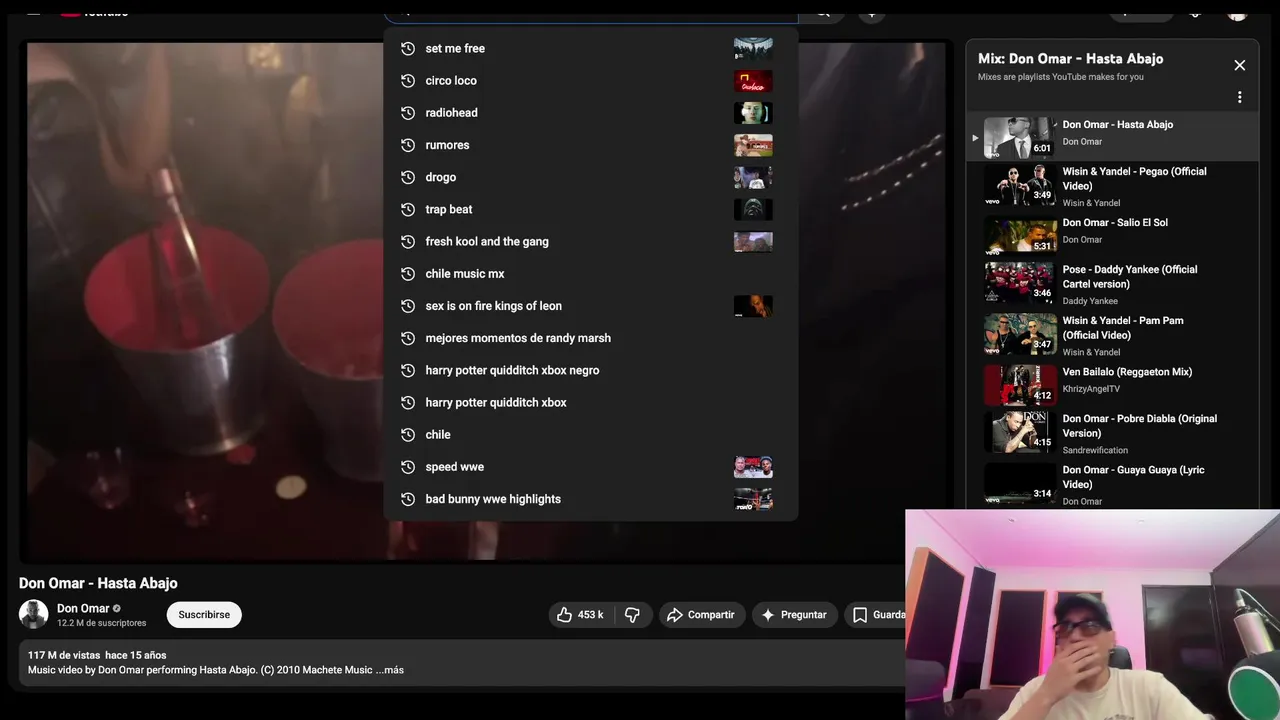This screenshot has height=720, width=1280.
Task: Choose 'trap beat' suggestion text
Action: [x=448, y=209]
